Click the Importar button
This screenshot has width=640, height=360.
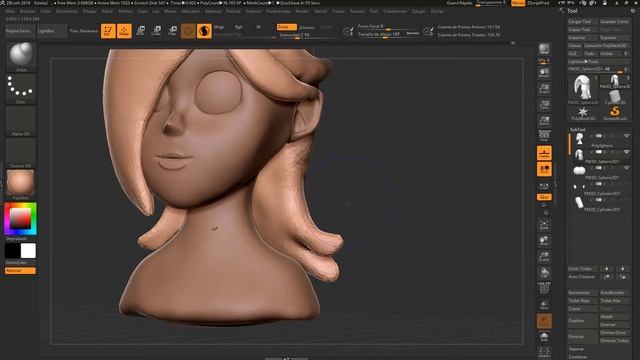click(582, 38)
